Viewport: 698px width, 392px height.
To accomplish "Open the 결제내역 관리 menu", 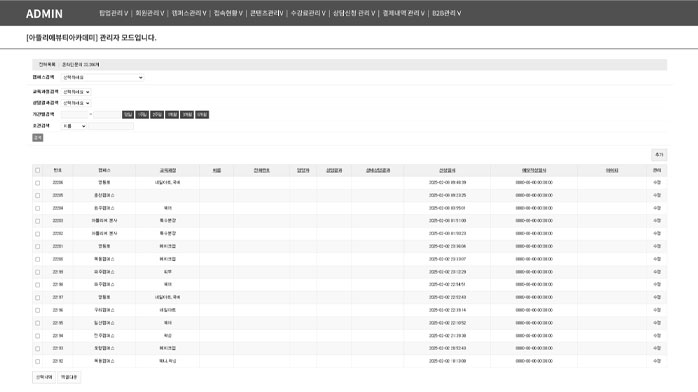I will click(403, 13).
